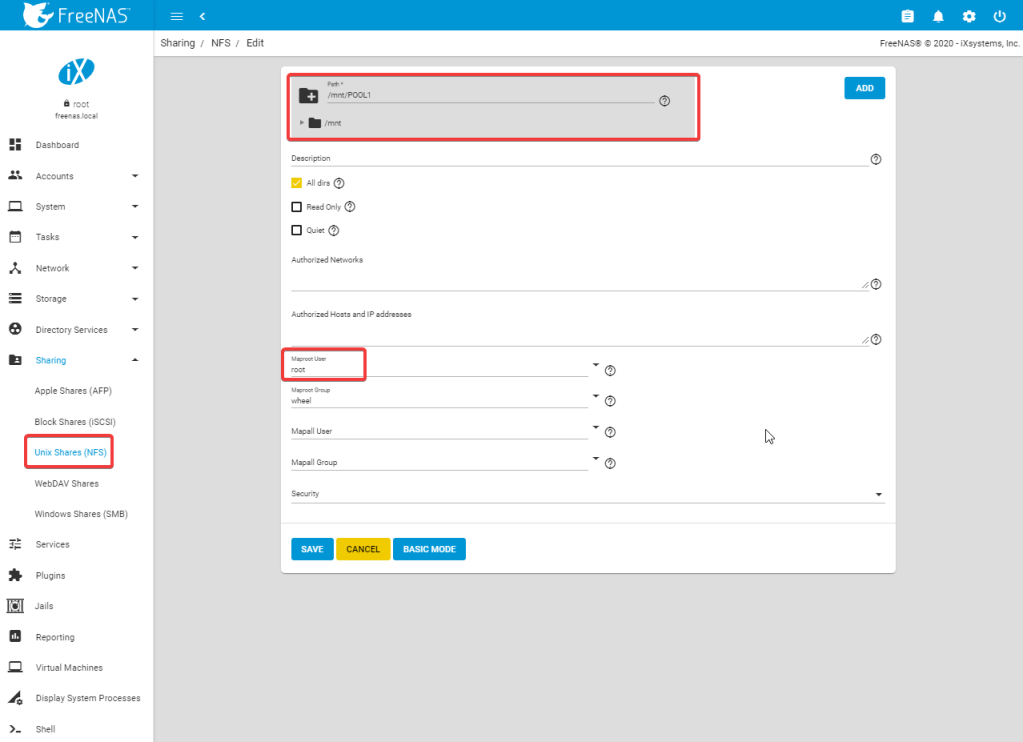Uncheck the All dirs checkbox
This screenshot has width=1023, height=742.
(x=296, y=183)
